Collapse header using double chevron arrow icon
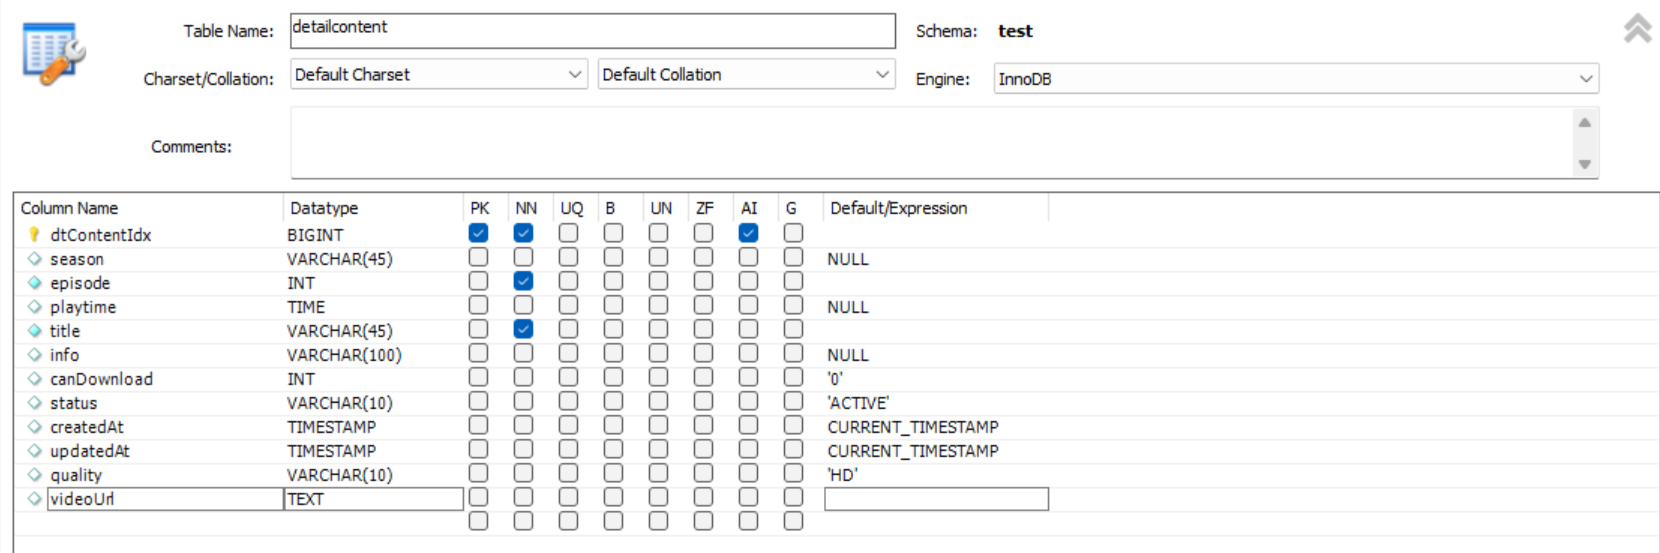This screenshot has width=1660, height=553. point(1637,28)
